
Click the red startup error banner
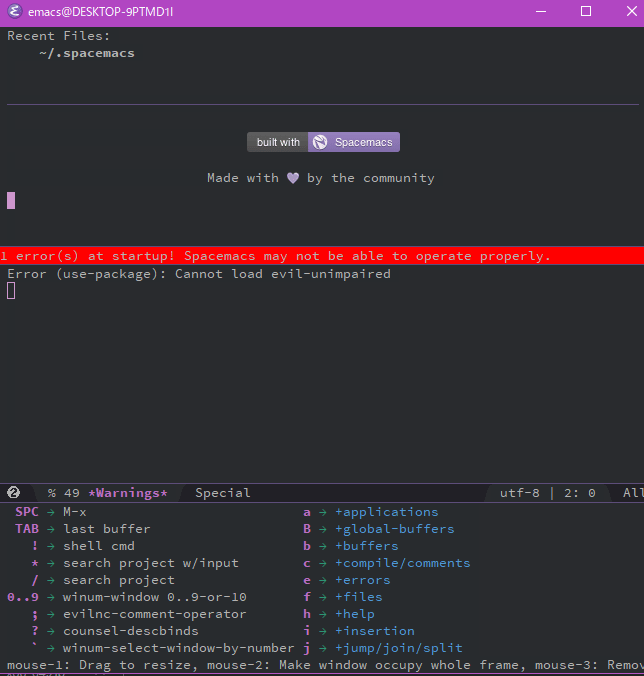(x=322, y=256)
